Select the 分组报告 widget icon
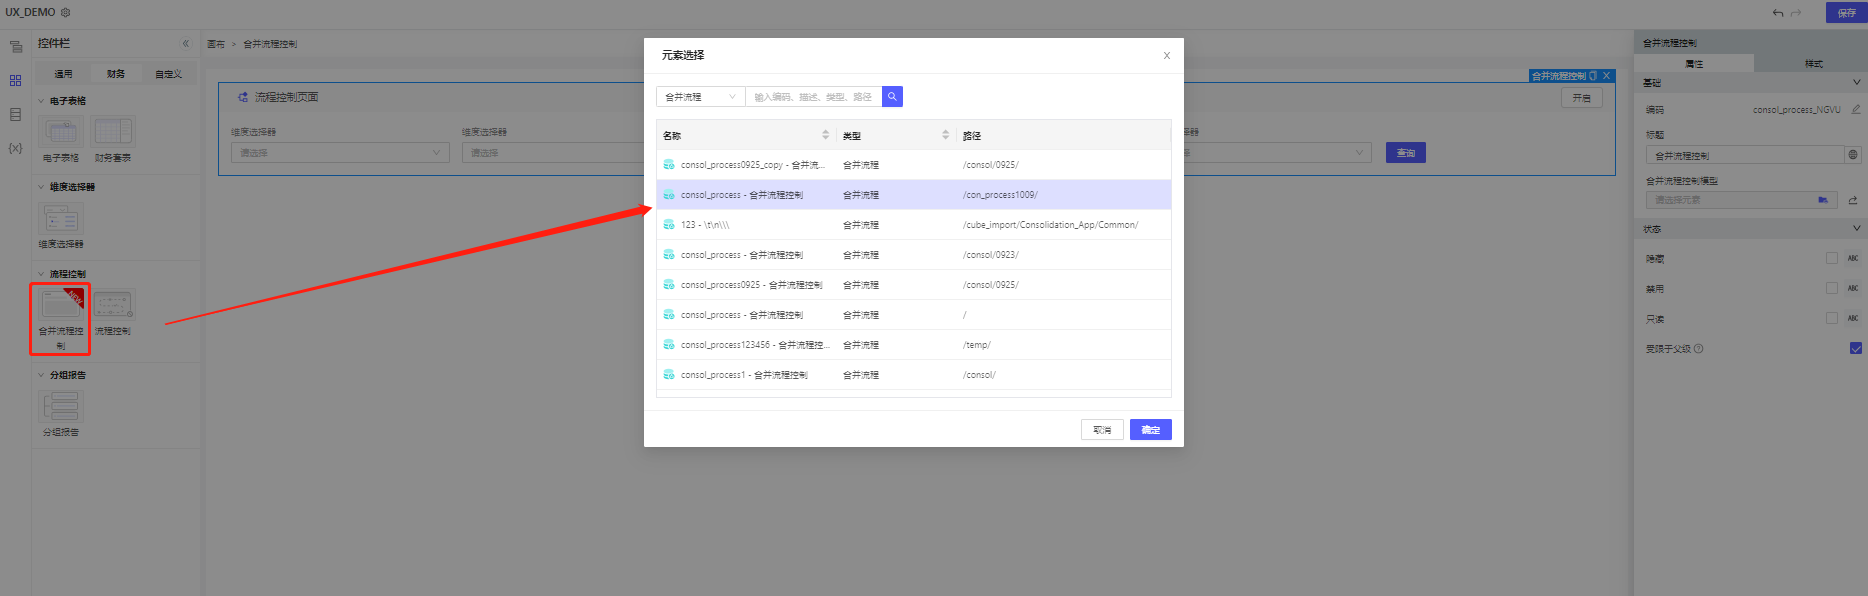This screenshot has height=596, width=1868. tap(61, 406)
